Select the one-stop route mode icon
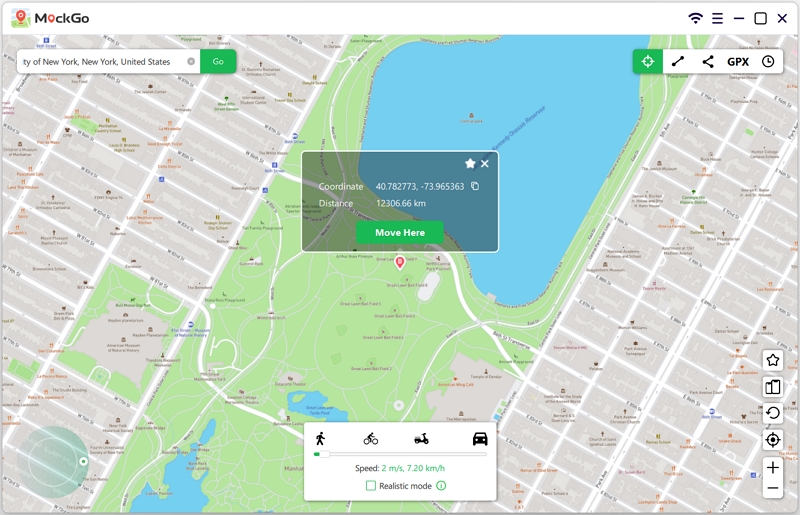 point(678,61)
